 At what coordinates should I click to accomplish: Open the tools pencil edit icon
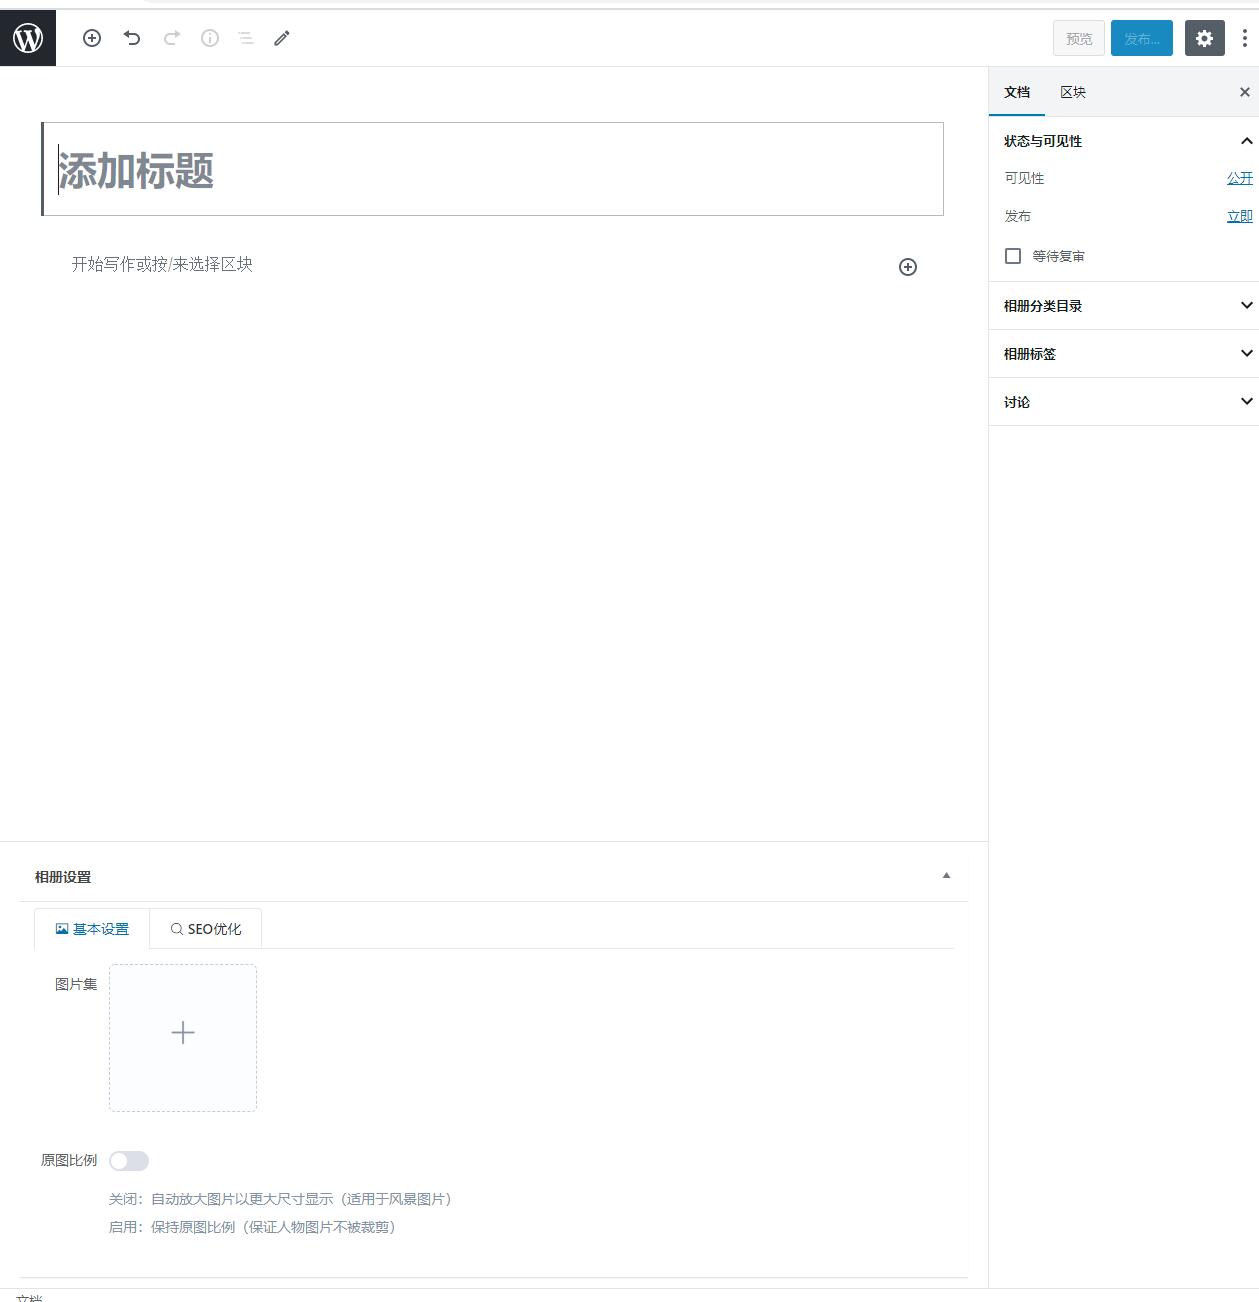coord(282,38)
